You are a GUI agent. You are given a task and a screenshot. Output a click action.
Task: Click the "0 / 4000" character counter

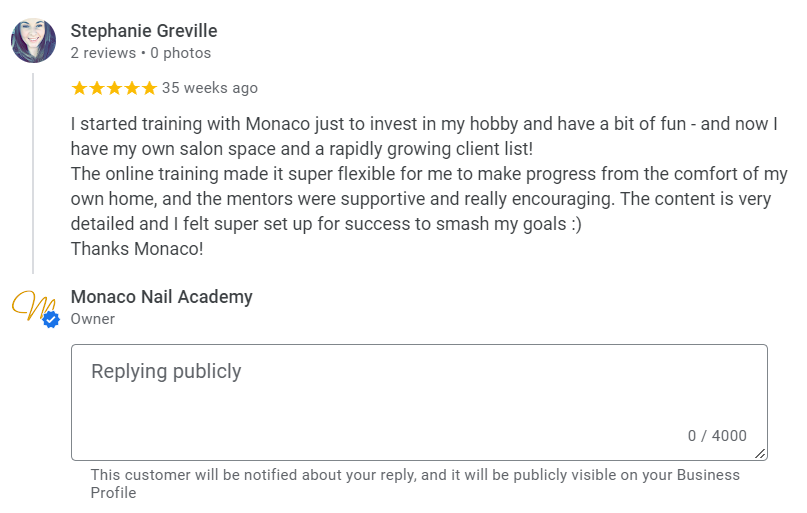tap(717, 436)
